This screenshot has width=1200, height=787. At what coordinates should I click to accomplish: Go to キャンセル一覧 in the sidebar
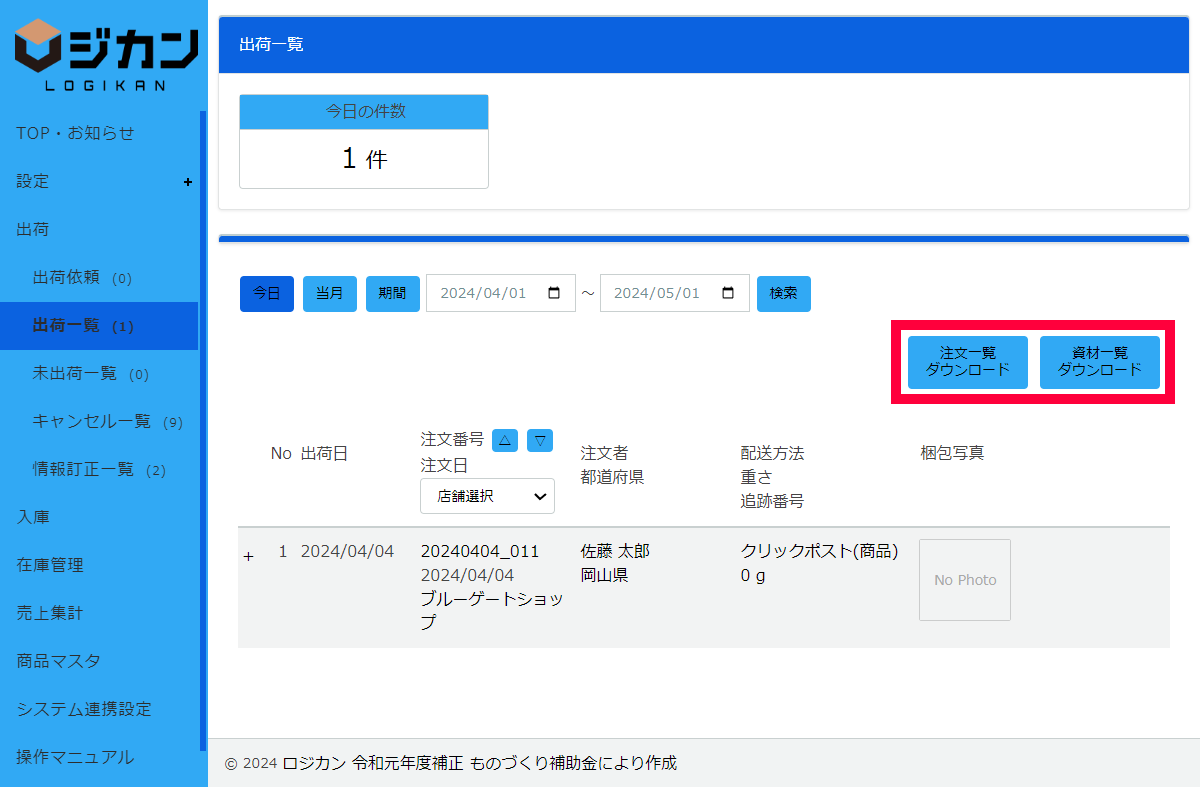coord(107,422)
